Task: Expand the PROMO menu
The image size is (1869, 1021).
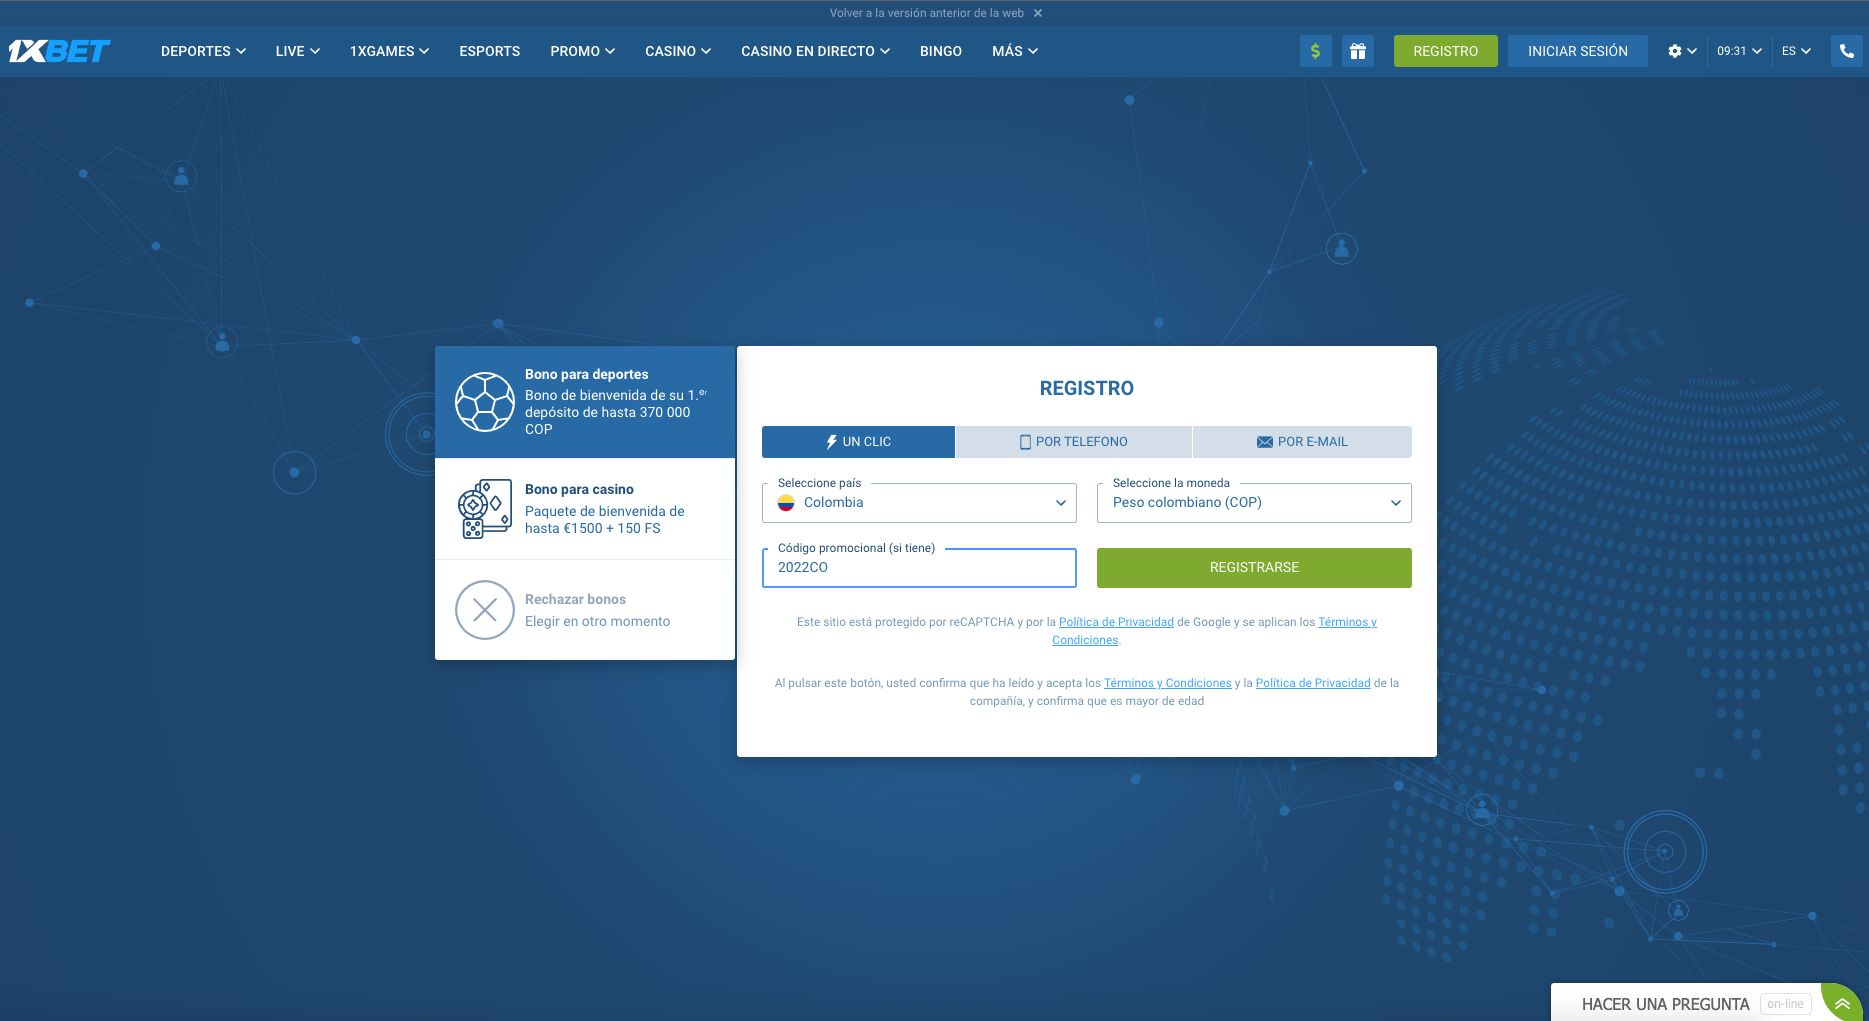Action: point(582,51)
